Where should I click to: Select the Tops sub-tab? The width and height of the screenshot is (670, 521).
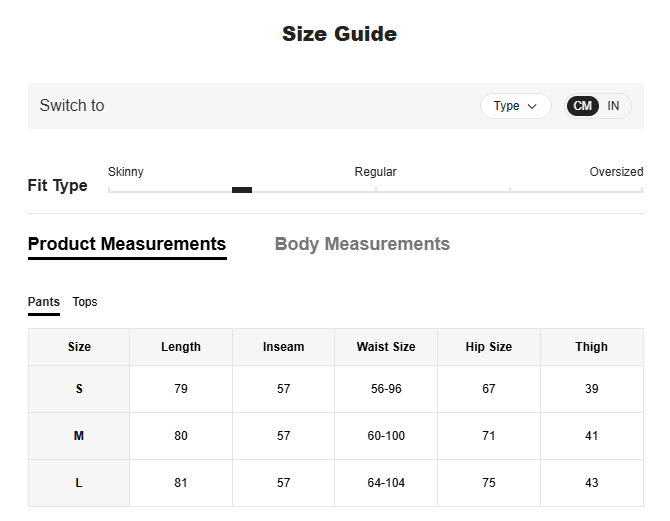tap(85, 302)
